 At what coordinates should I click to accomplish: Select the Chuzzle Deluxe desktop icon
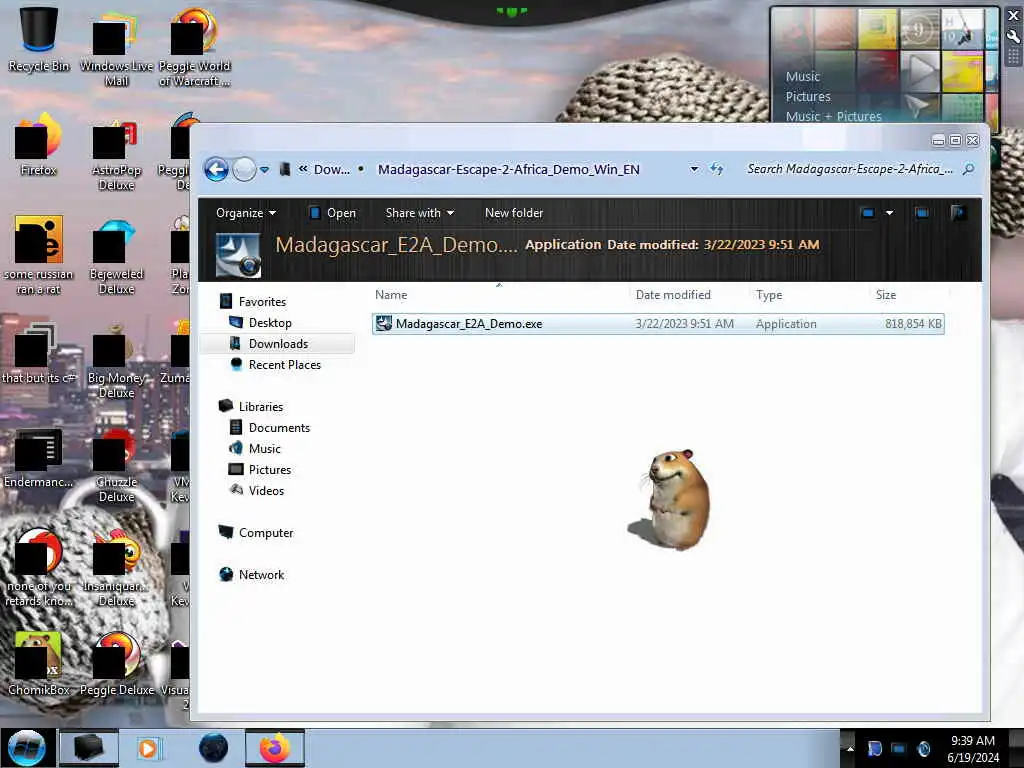point(116,465)
